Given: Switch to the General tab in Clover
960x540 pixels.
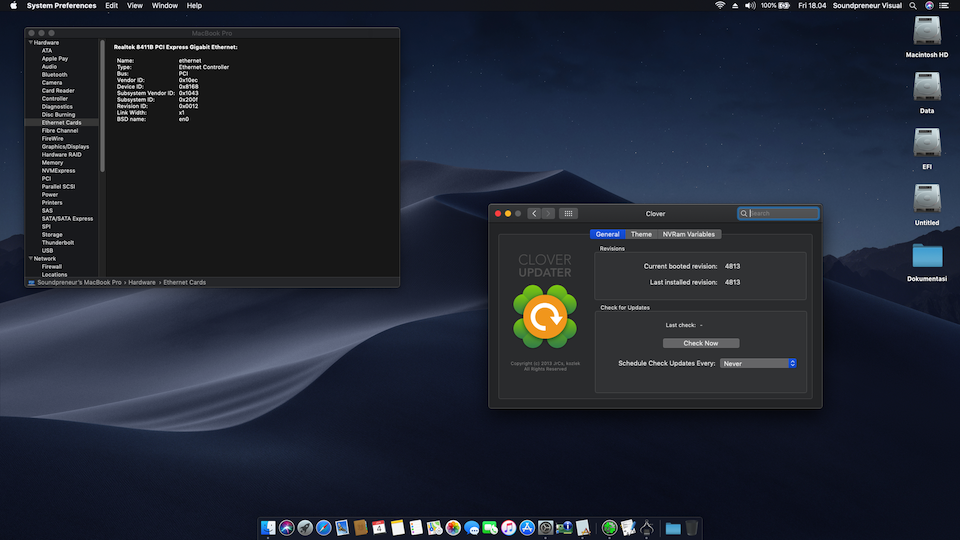Looking at the screenshot, I should [x=607, y=234].
